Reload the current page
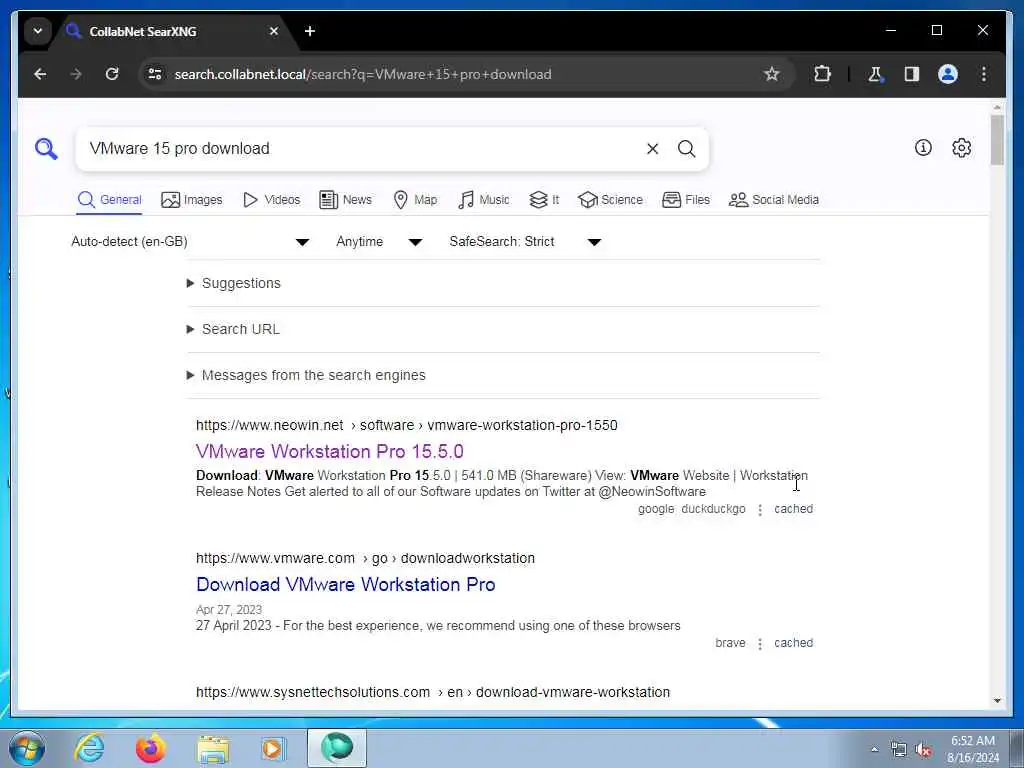This screenshot has width=1024, height=768. (x=112, y=74)
